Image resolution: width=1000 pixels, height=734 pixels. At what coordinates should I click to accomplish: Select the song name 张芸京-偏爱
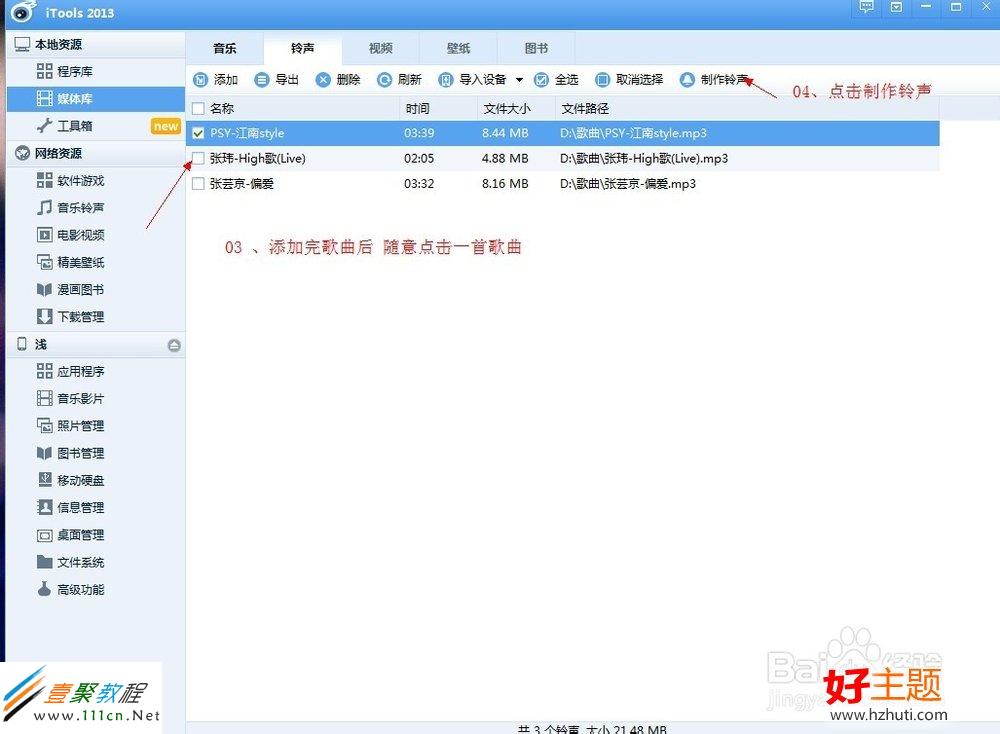coord(242,184)
